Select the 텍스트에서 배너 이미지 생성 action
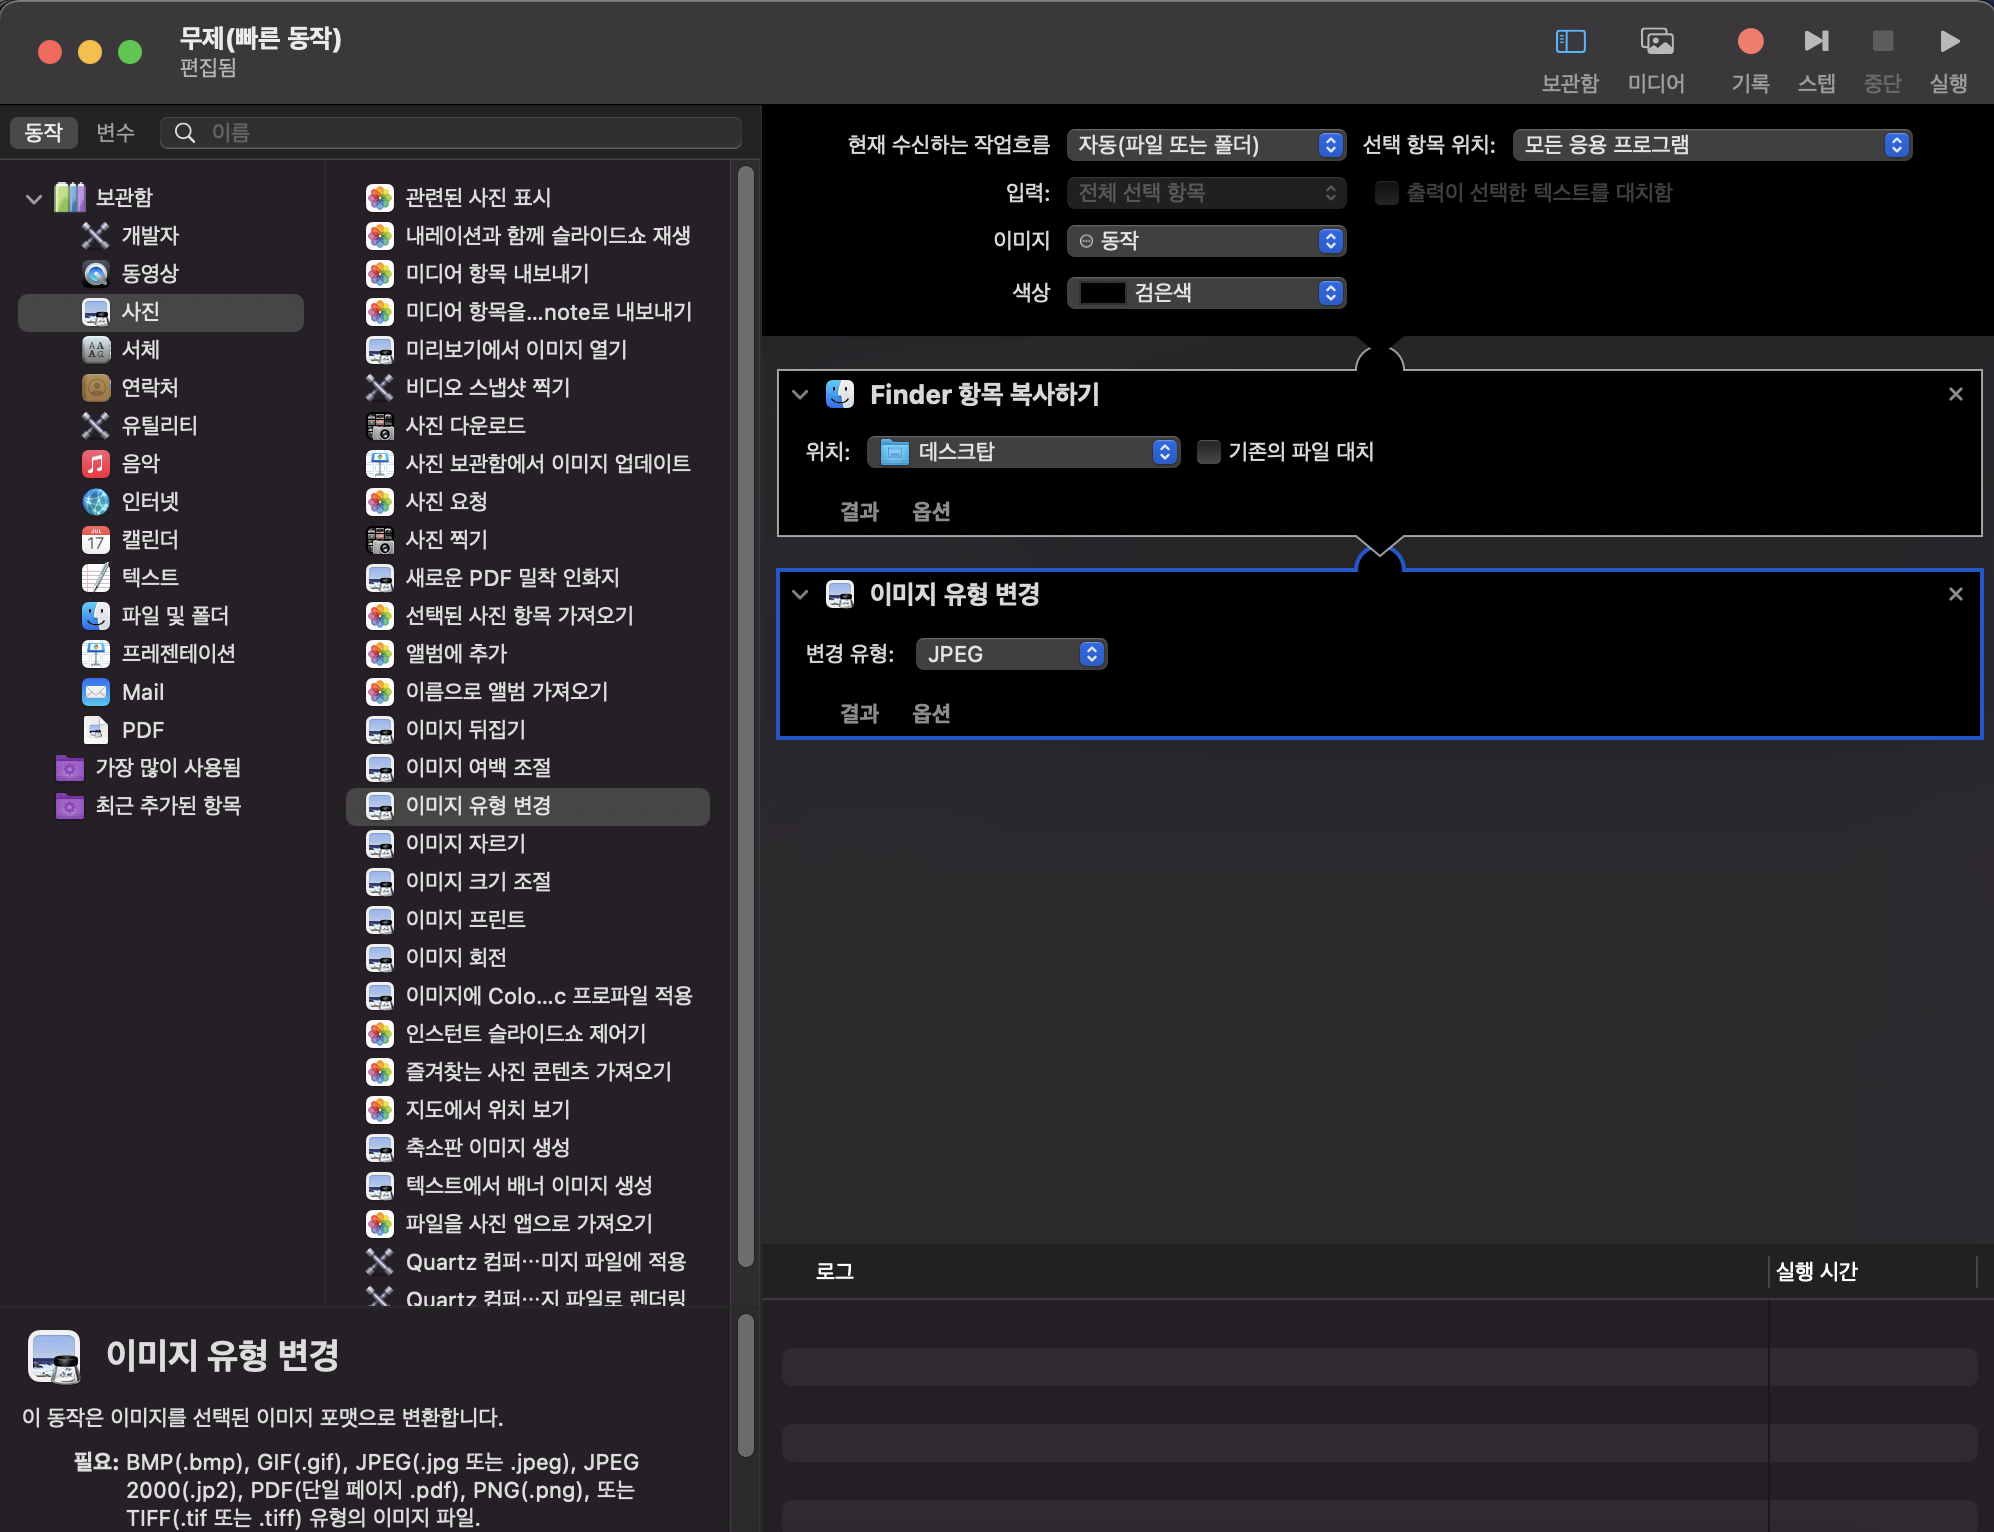1994x1532 pixels. 528,1186
